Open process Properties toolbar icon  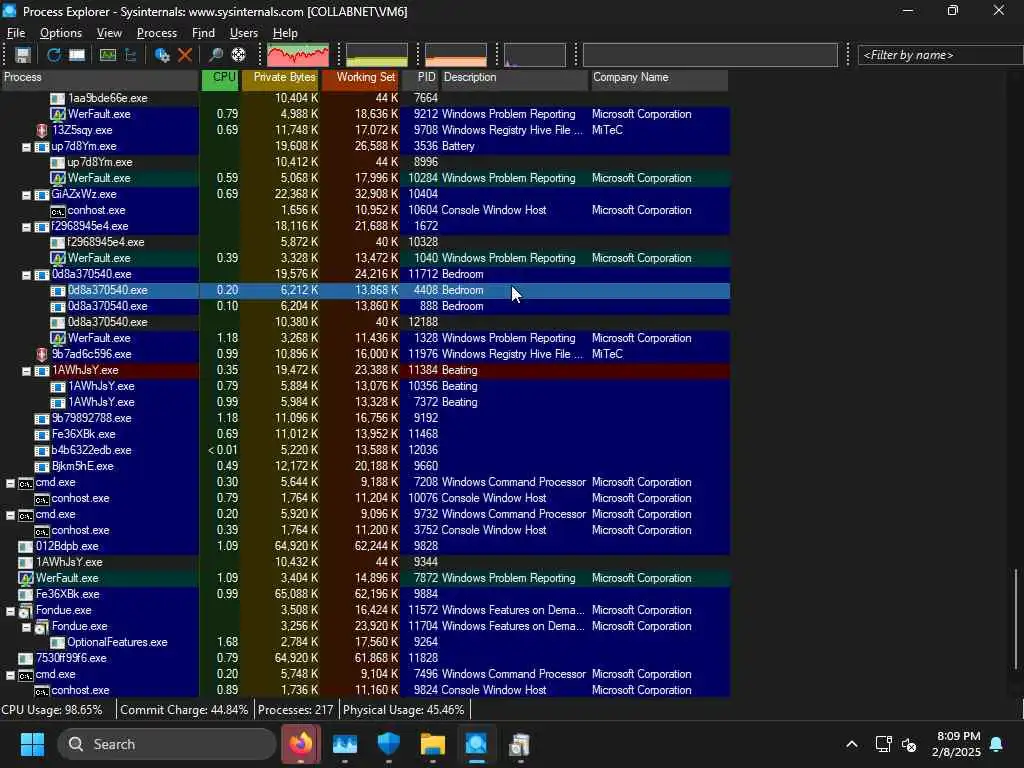pyautogui.click(x=162, y=56)
